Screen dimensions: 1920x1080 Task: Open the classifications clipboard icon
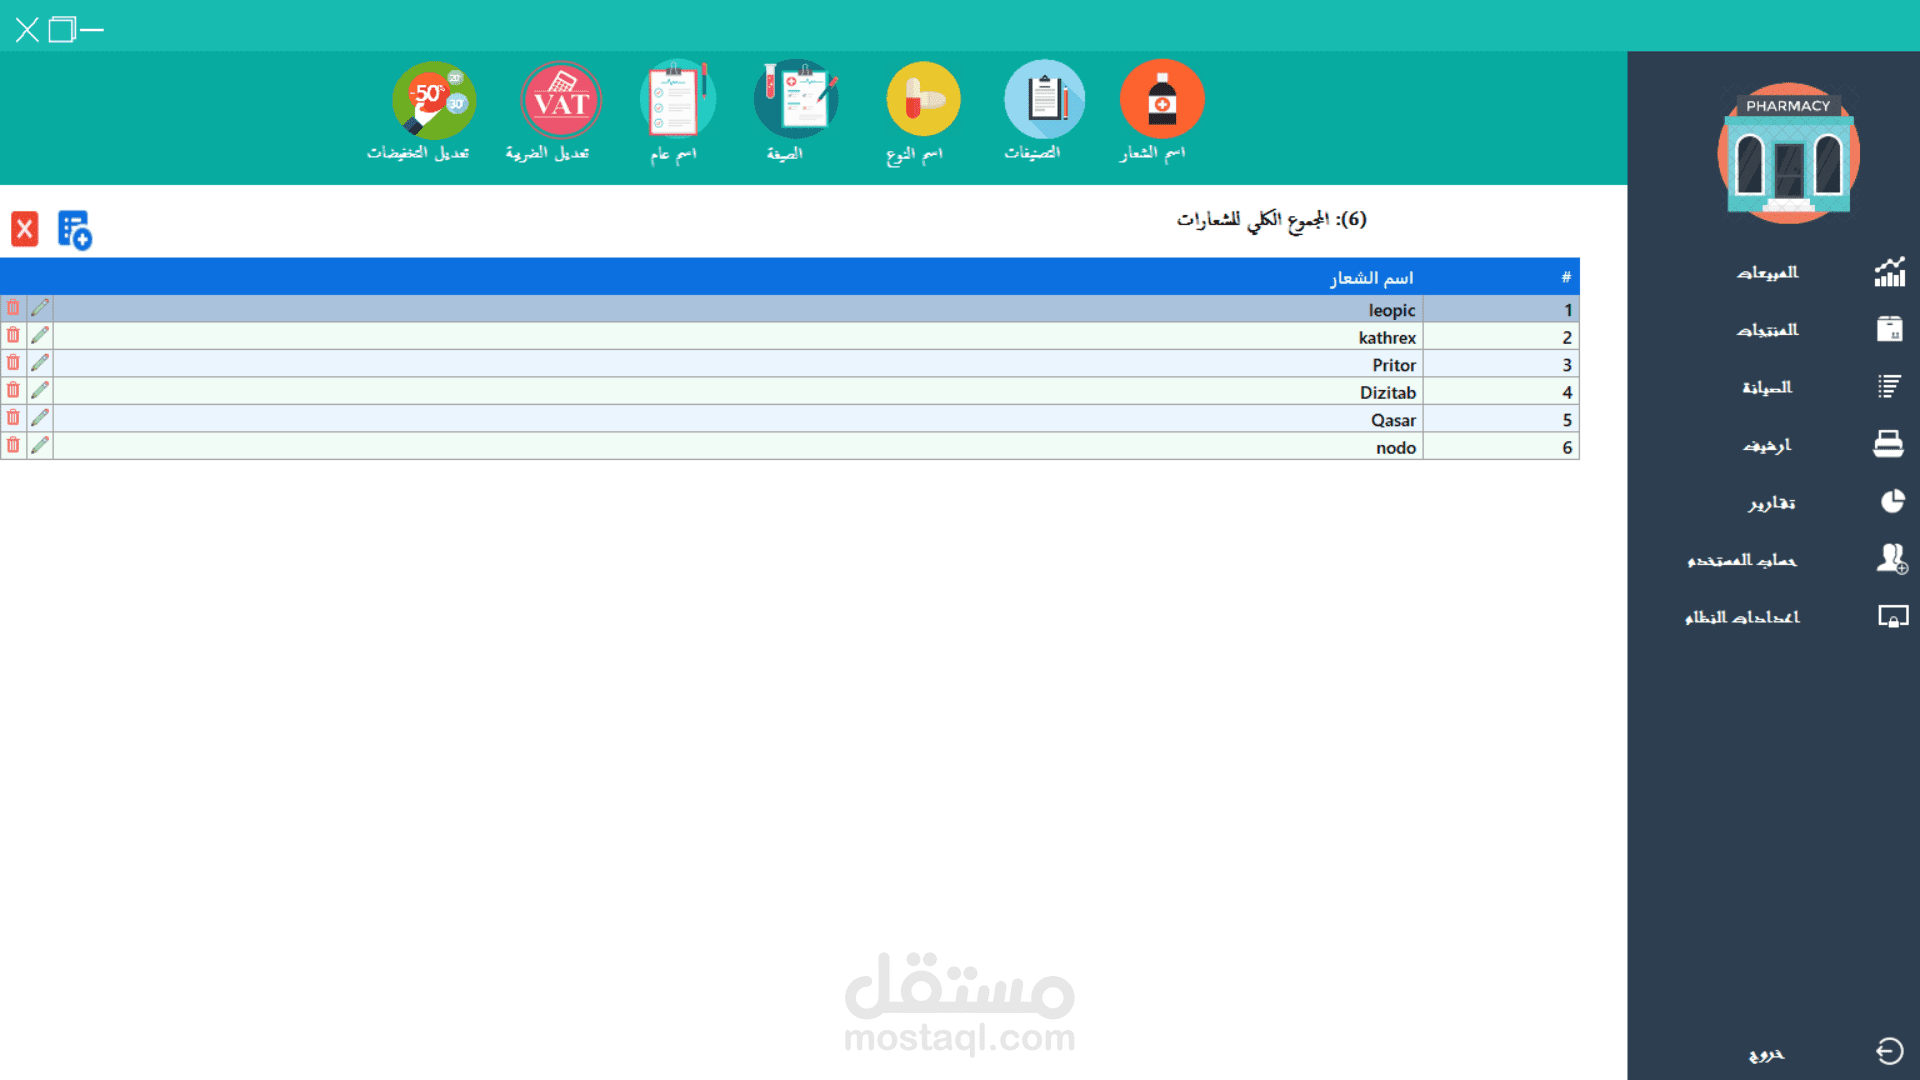(1043, 100)
